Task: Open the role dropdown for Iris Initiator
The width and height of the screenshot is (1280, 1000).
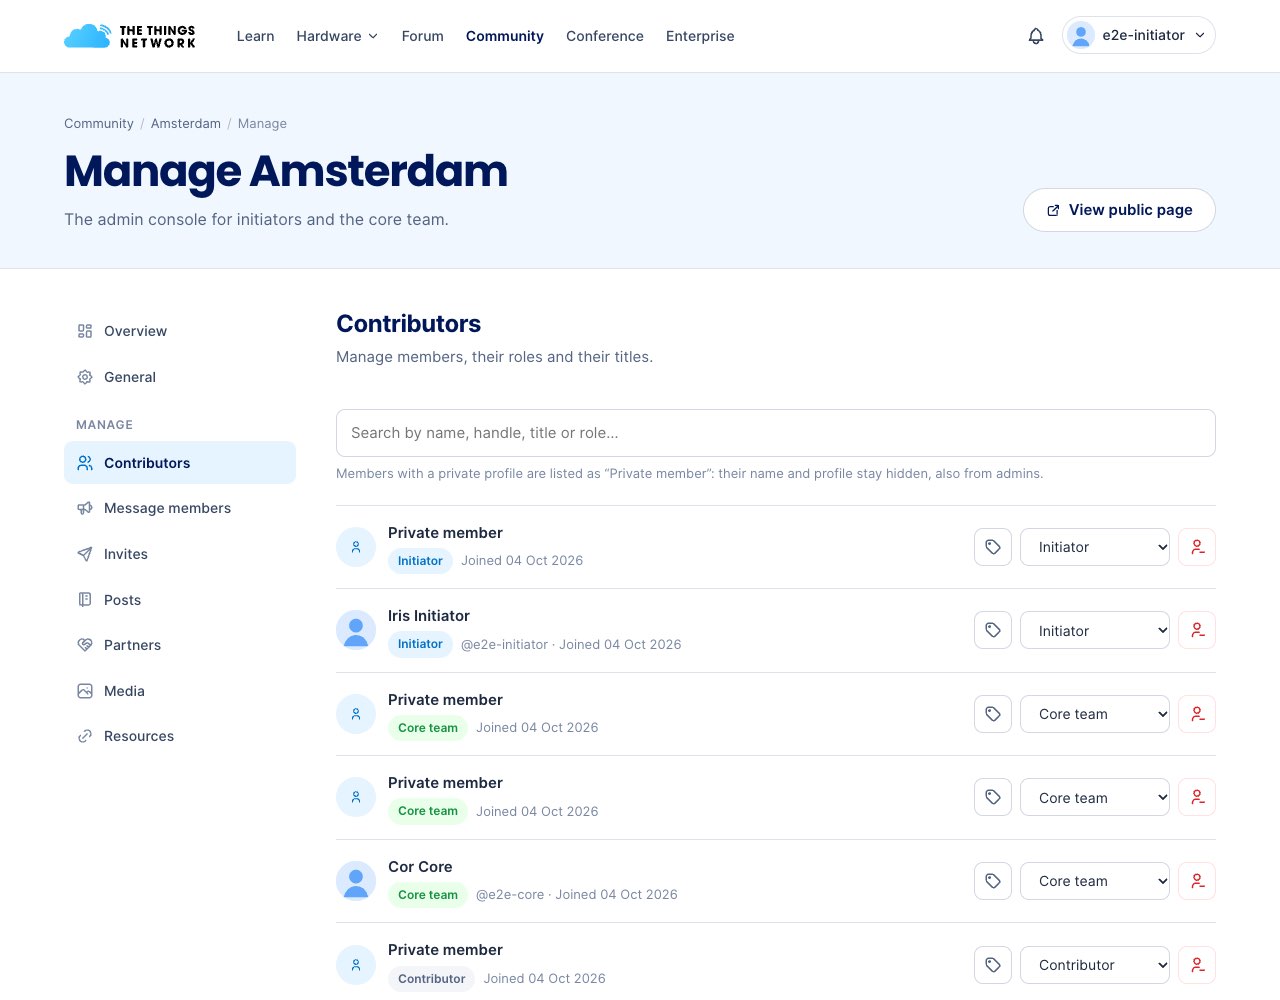Action: [1095, 630]
